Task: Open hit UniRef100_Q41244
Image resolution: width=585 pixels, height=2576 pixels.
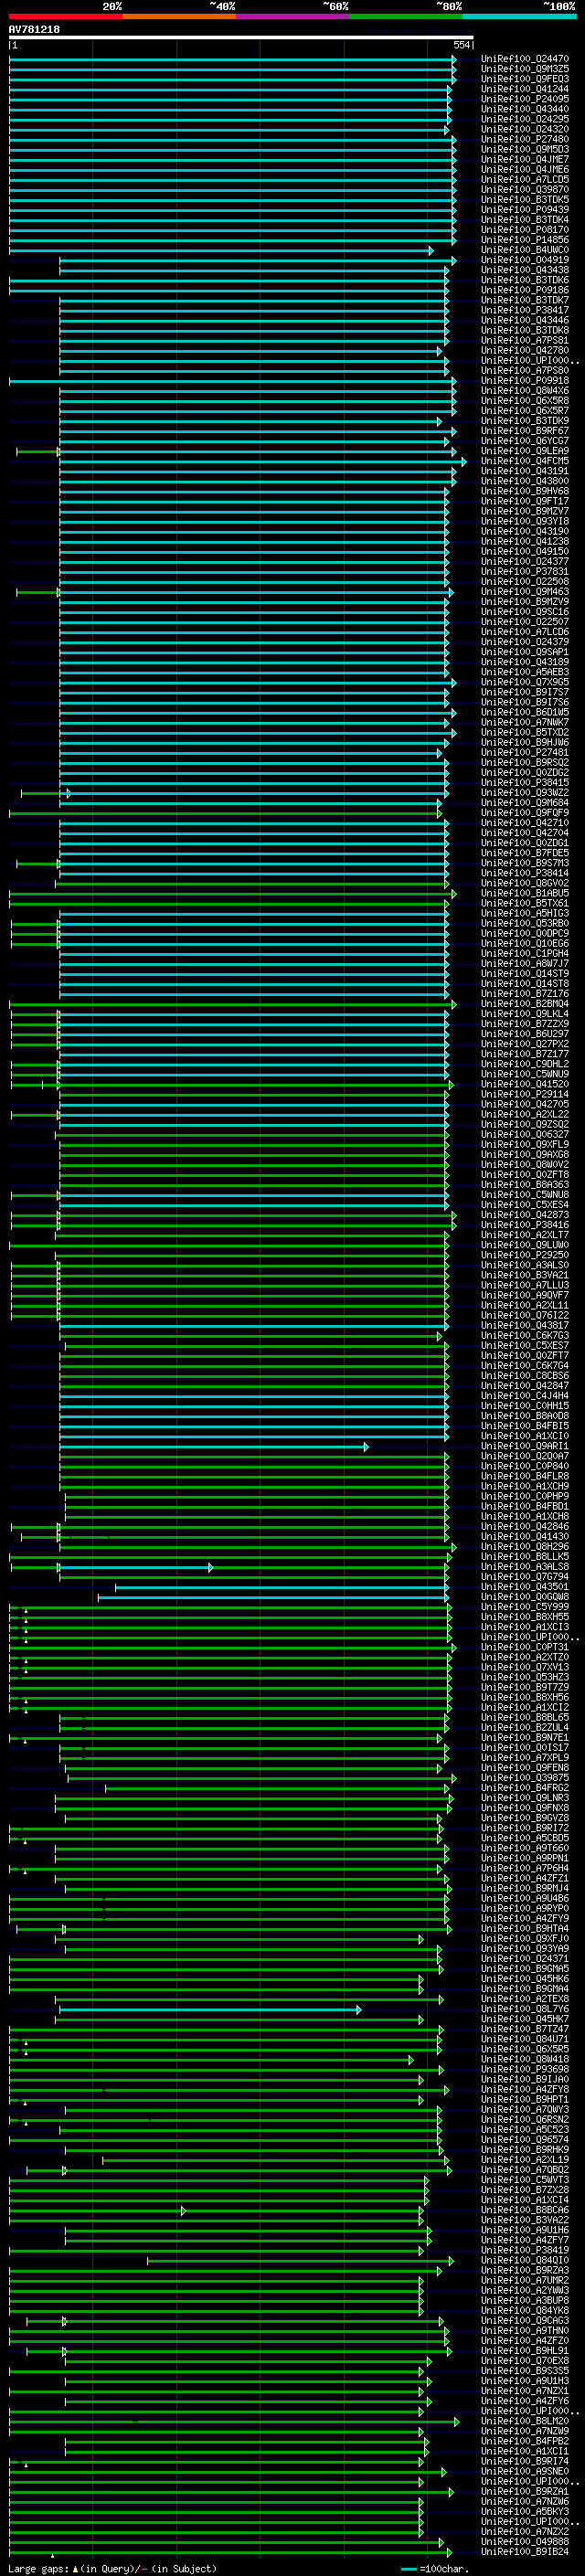Action: pyautogui.click(x=525, y=89)
